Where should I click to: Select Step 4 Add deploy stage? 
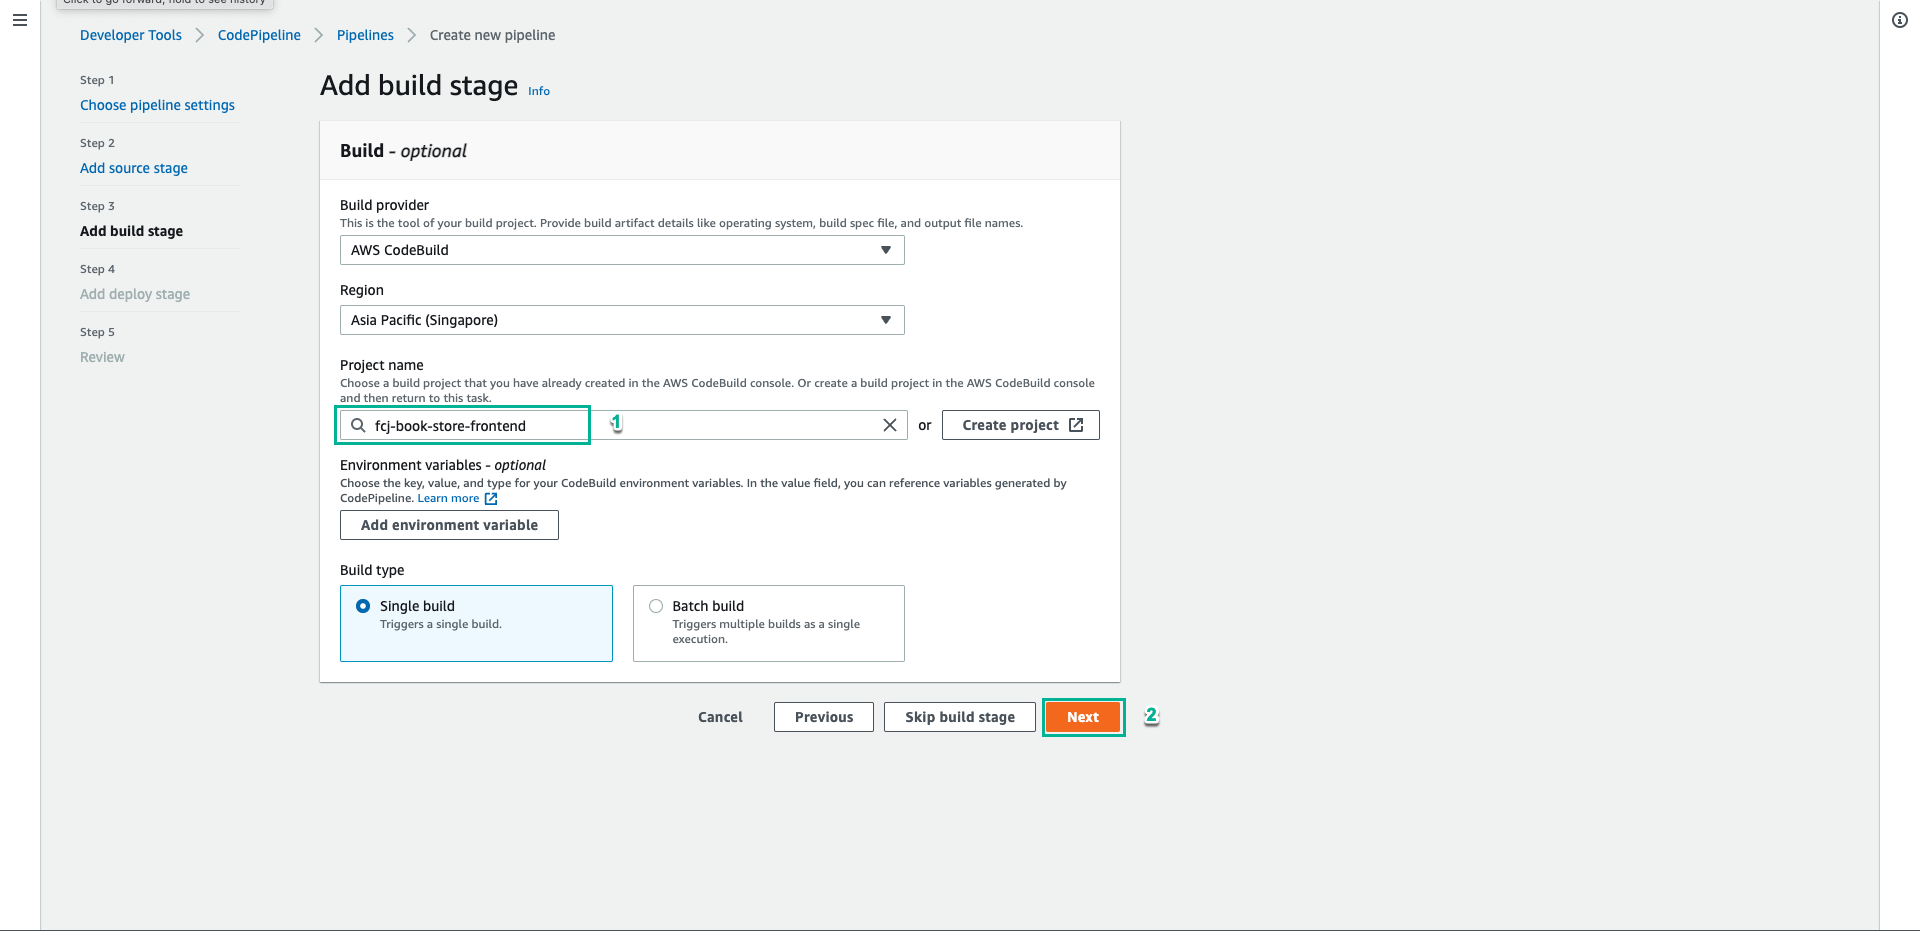click(x=135, y=294)
